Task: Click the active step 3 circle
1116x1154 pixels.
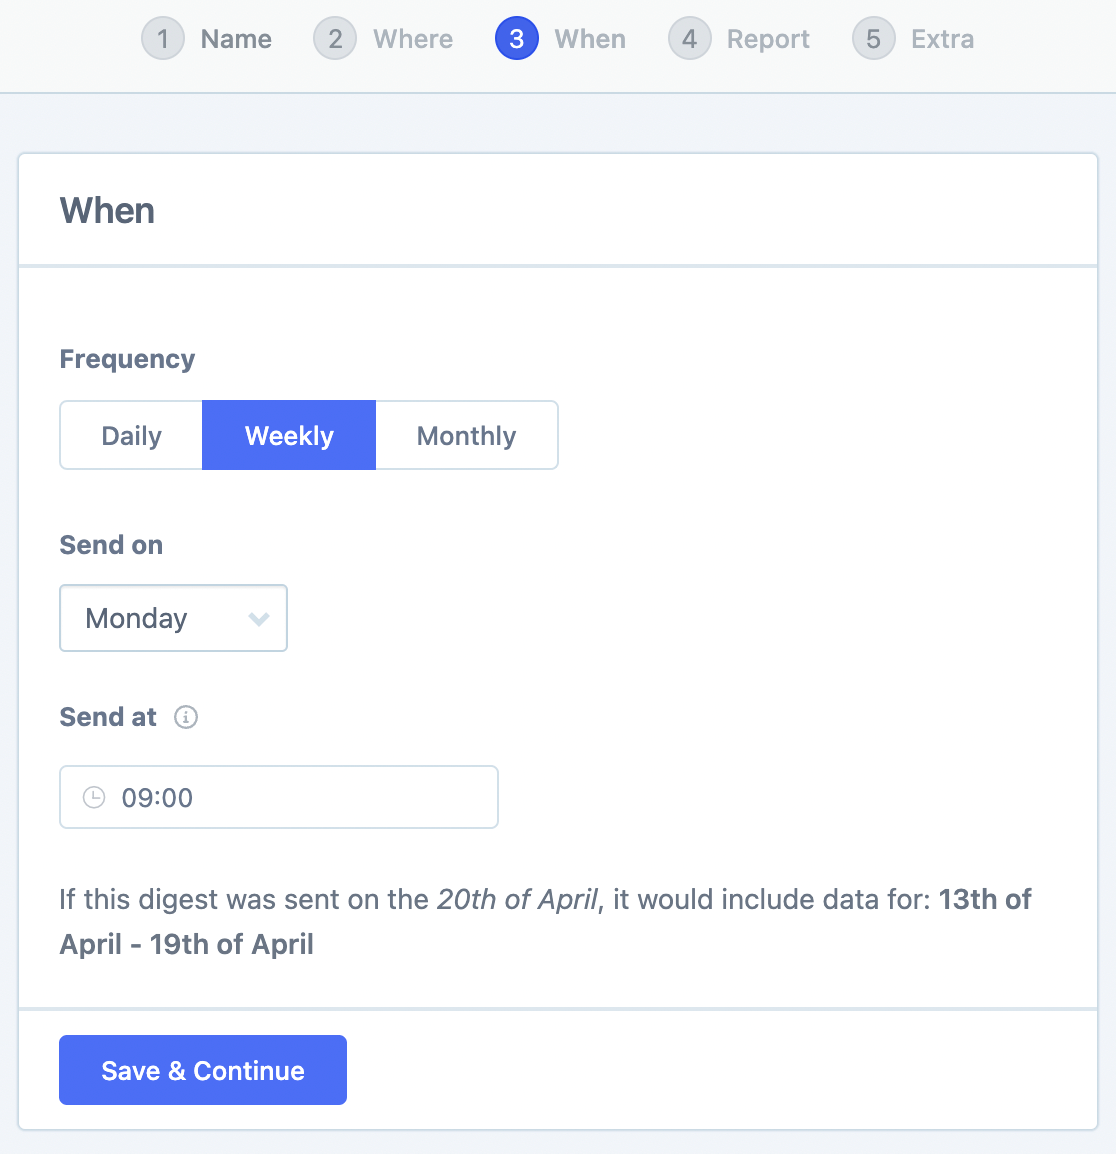Action: 517,39
